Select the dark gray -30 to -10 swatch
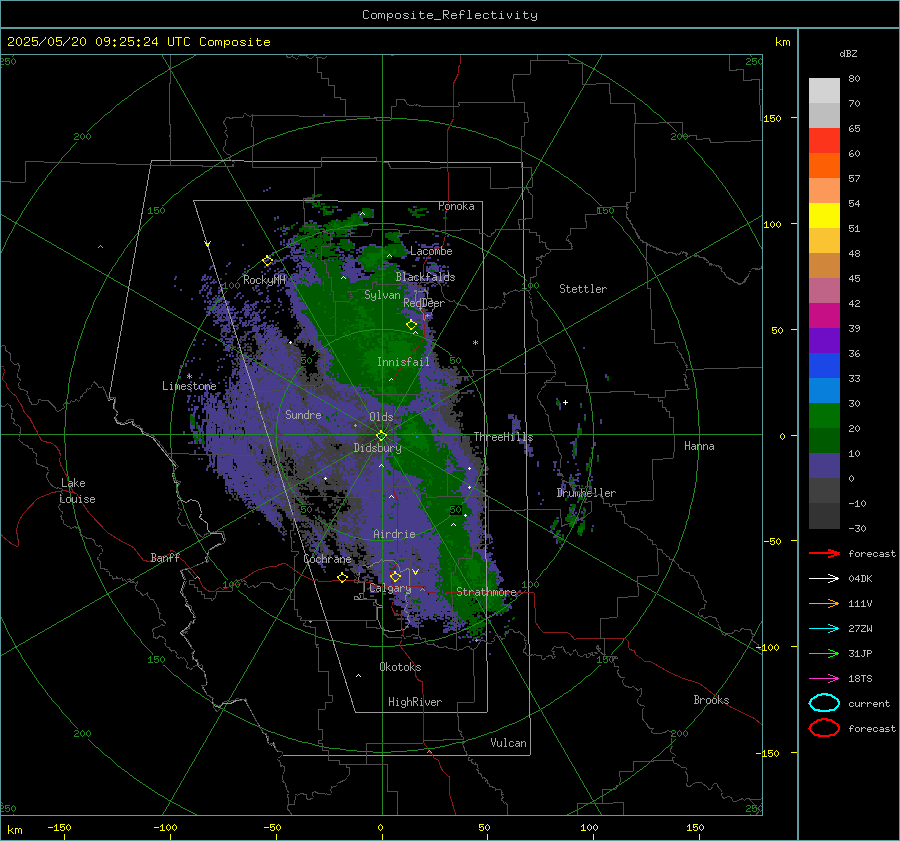Screen dimensions: 900x841 pyautogui.click(x=824, y=516)
